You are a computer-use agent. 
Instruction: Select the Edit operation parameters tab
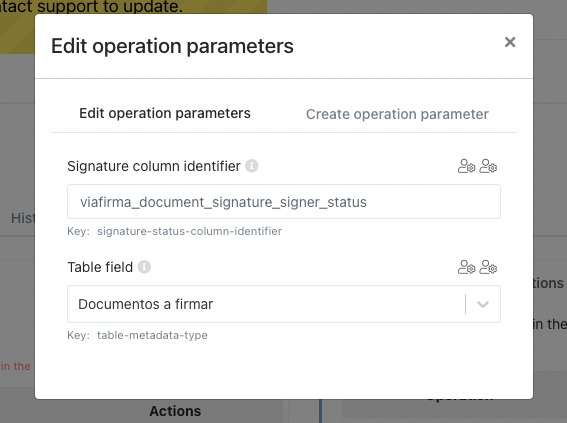(x=165, y=114)
